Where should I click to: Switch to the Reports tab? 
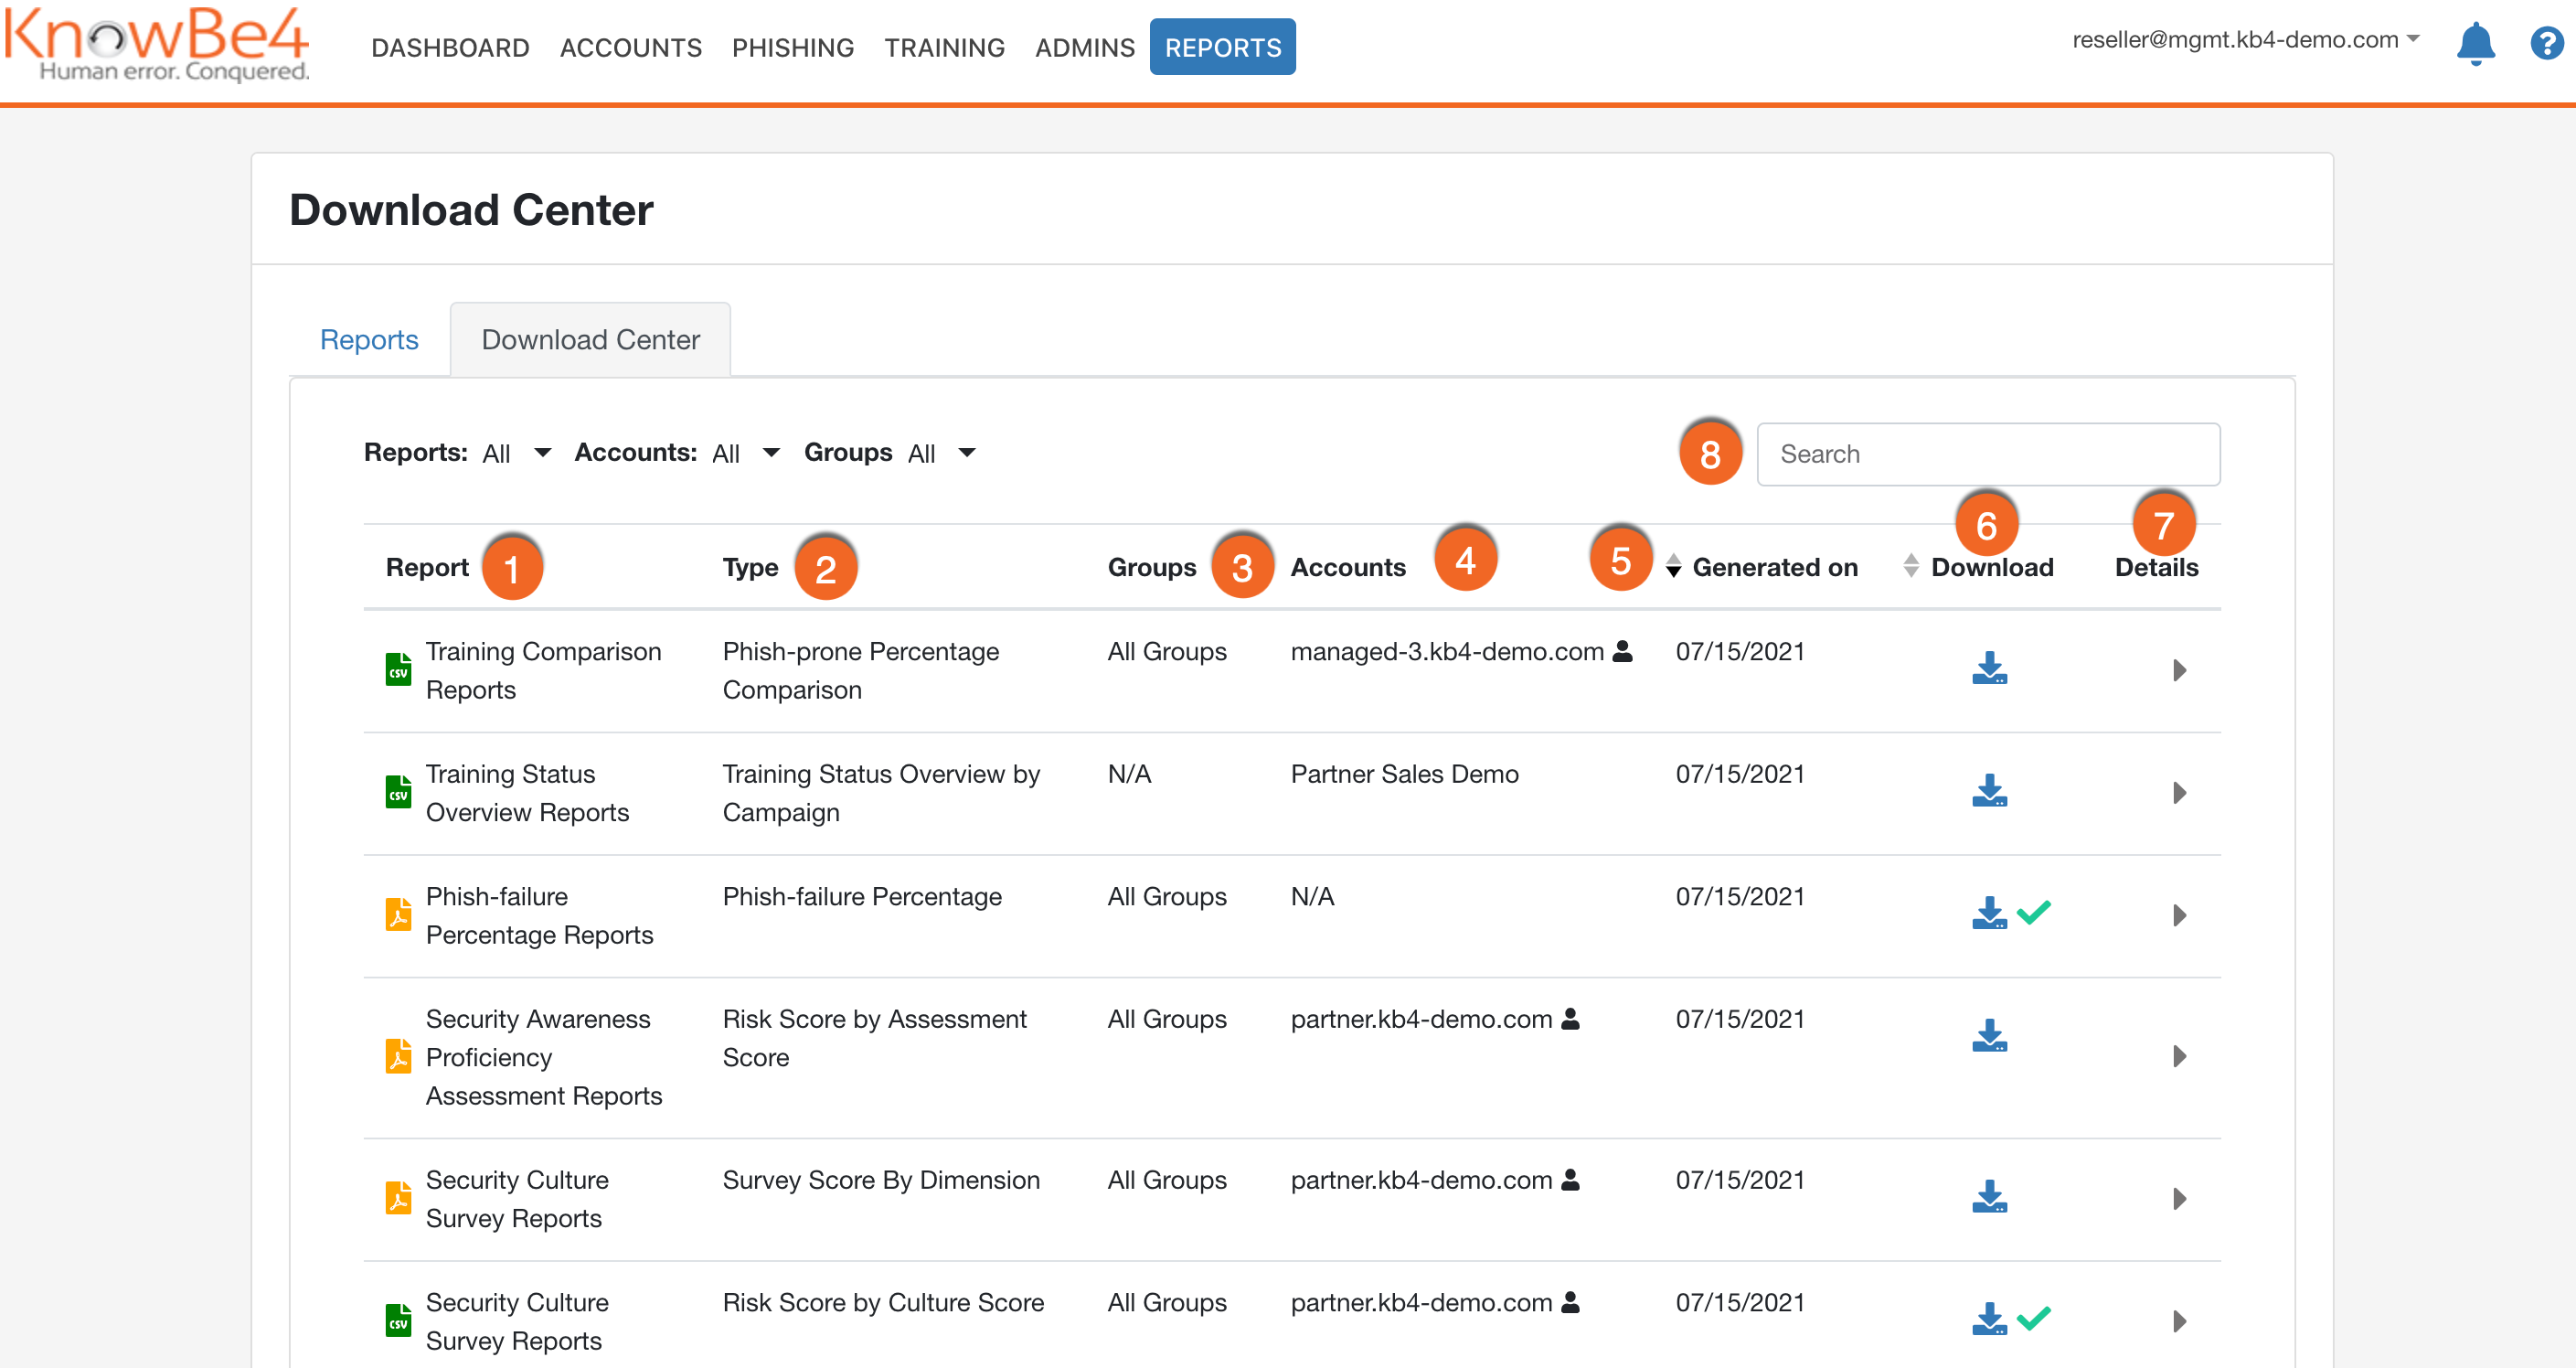(369, 340)
